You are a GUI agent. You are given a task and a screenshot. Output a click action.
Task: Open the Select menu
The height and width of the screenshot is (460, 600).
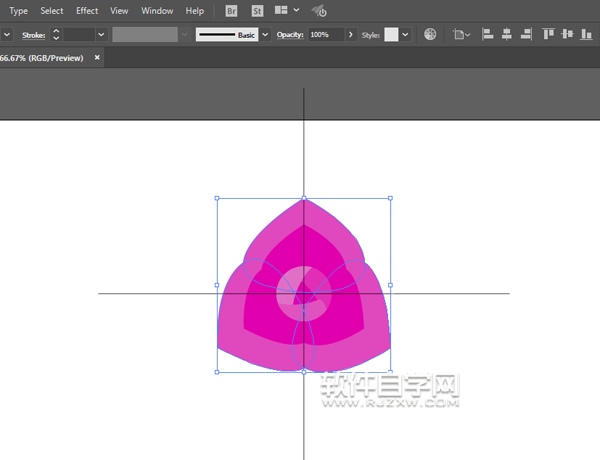(51, 11)
